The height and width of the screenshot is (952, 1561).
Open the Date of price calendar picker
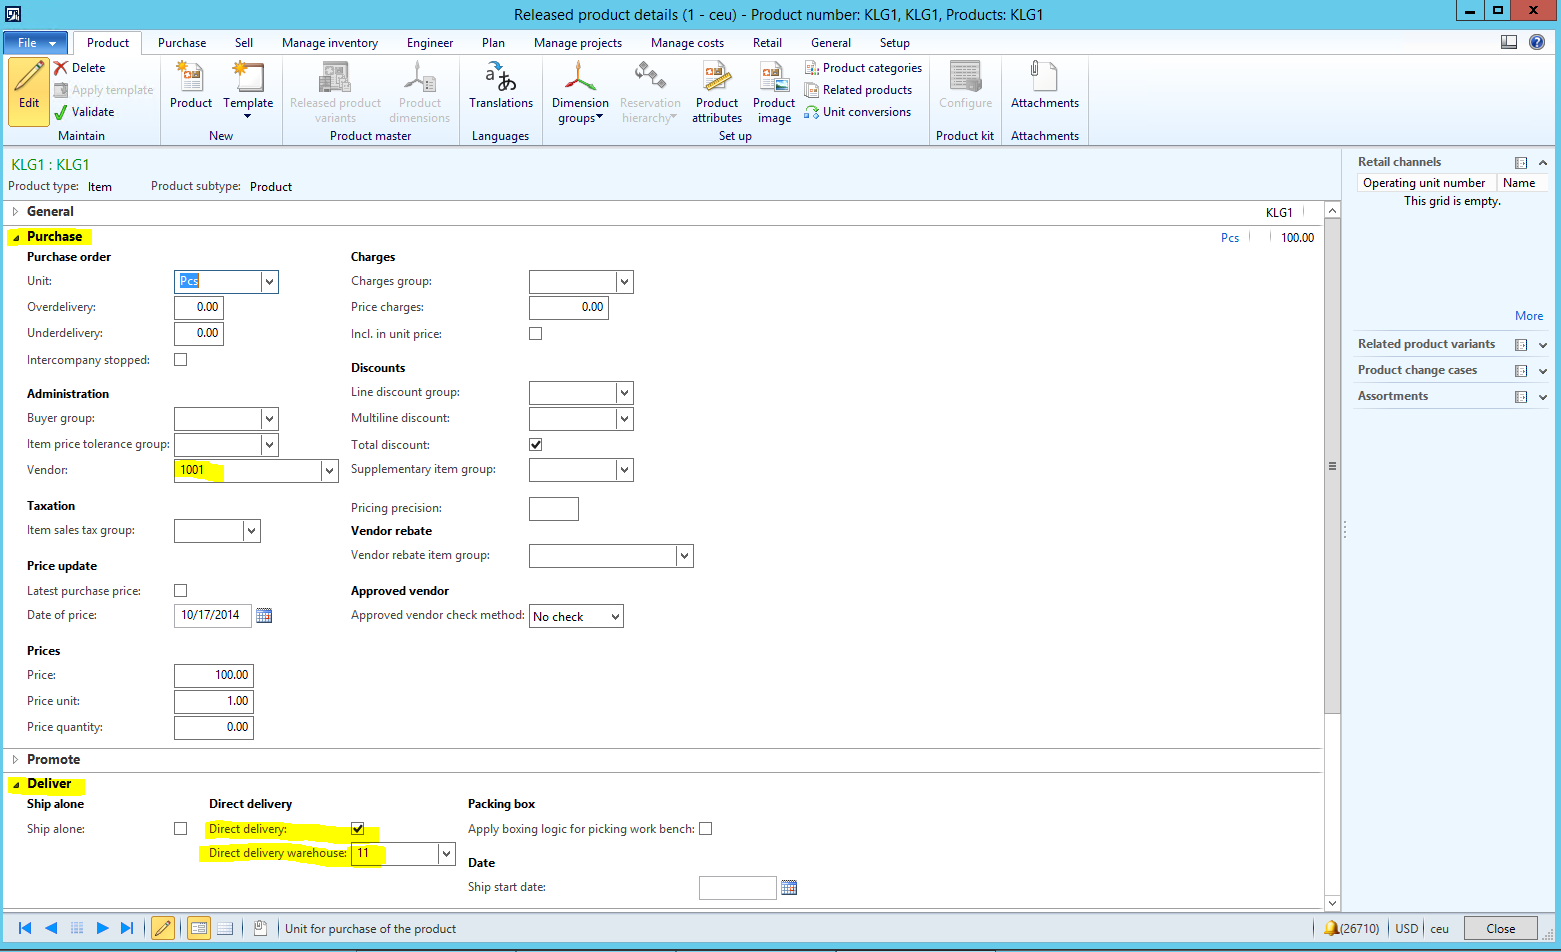(x=264, y=616)
